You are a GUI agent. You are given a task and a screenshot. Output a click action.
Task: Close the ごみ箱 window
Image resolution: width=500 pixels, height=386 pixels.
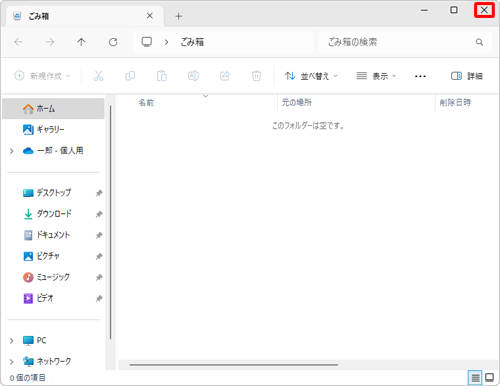(484, 10)
